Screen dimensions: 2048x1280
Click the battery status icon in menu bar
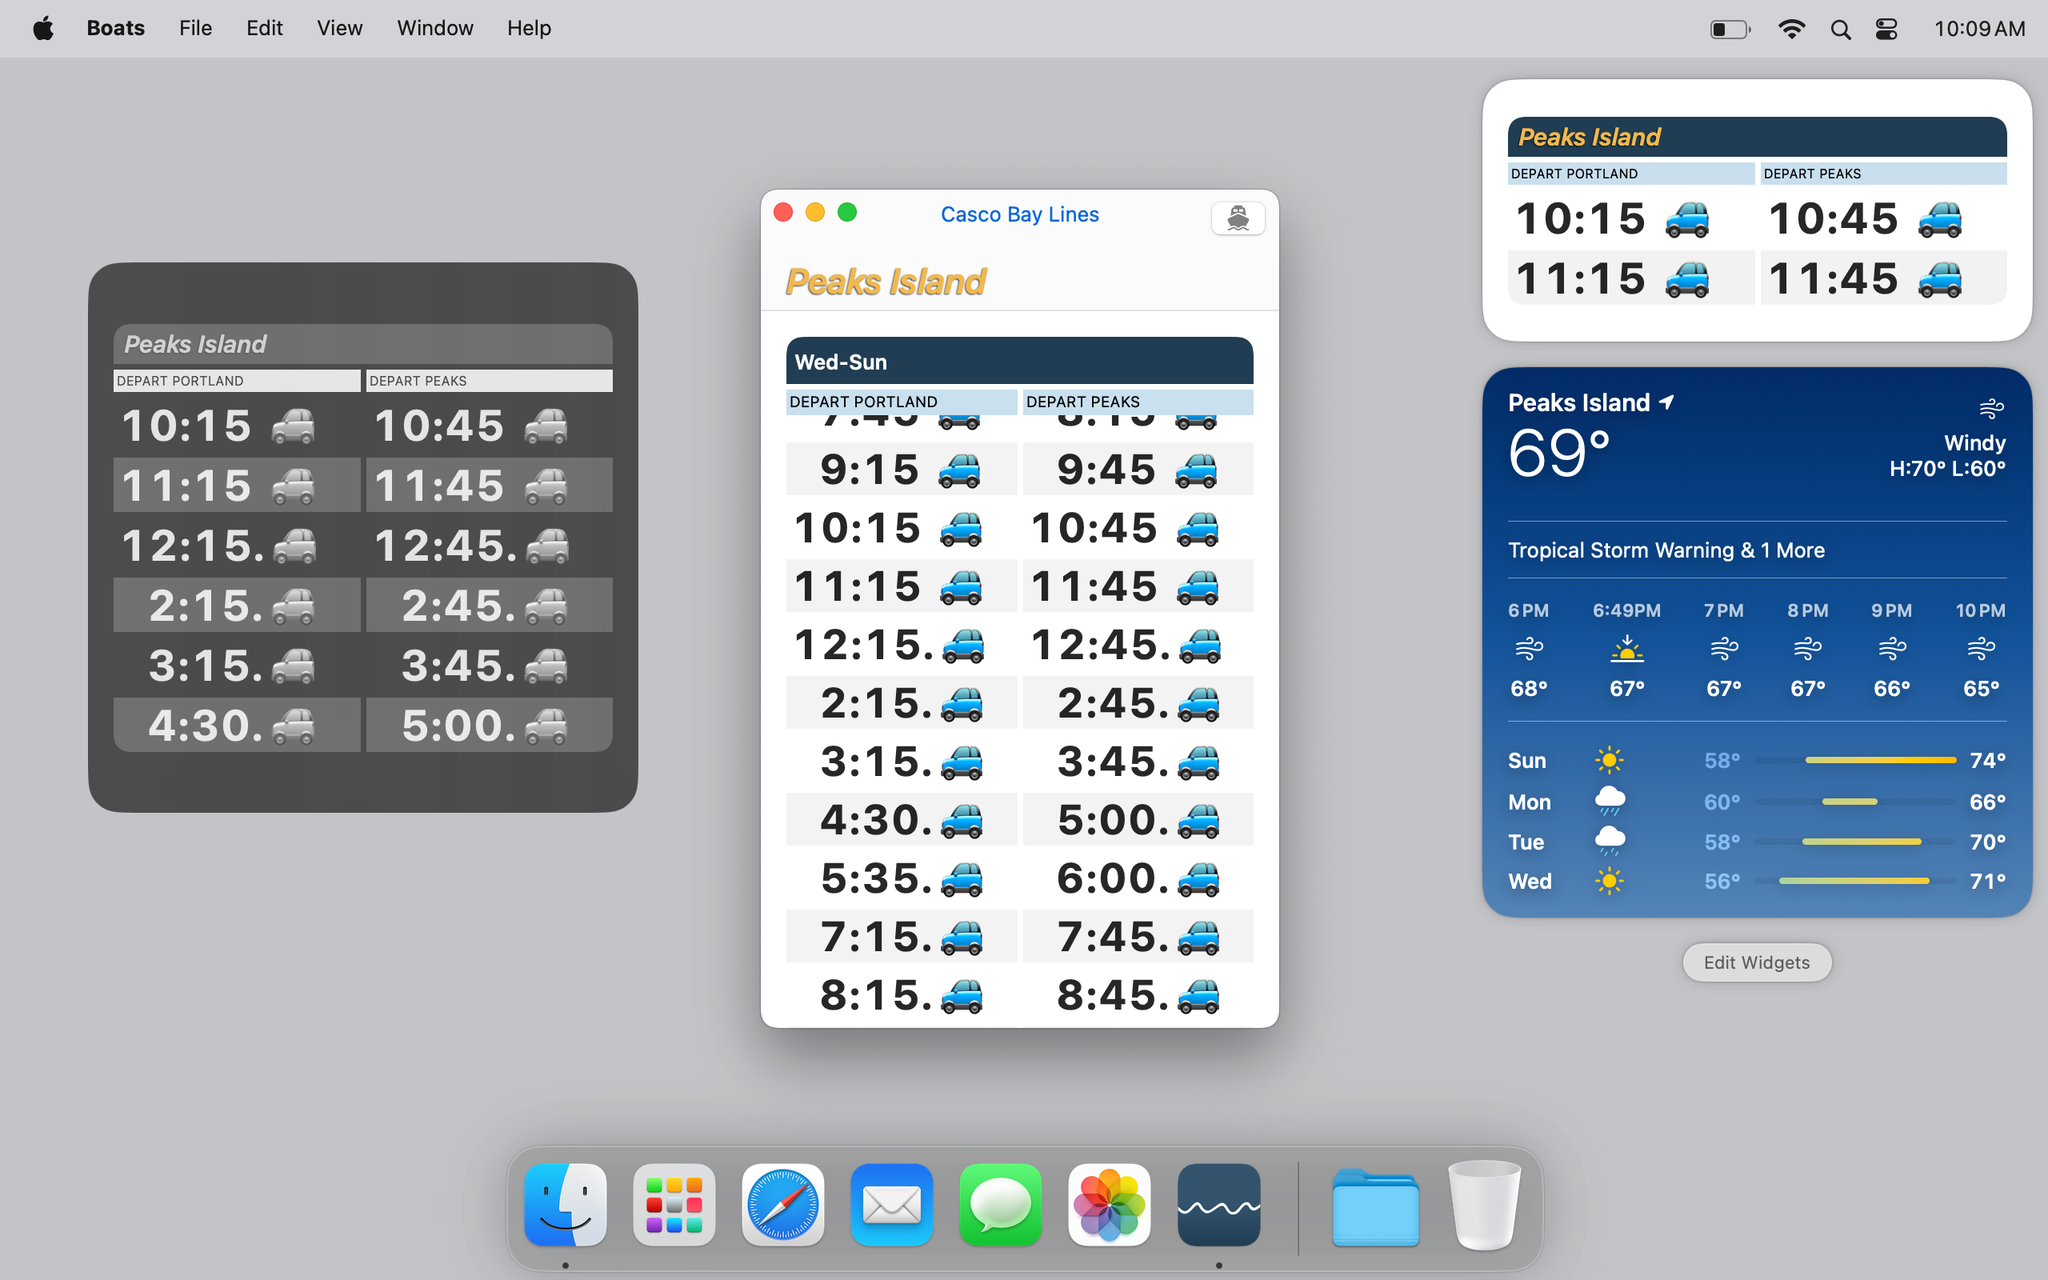click(1730, 29)
